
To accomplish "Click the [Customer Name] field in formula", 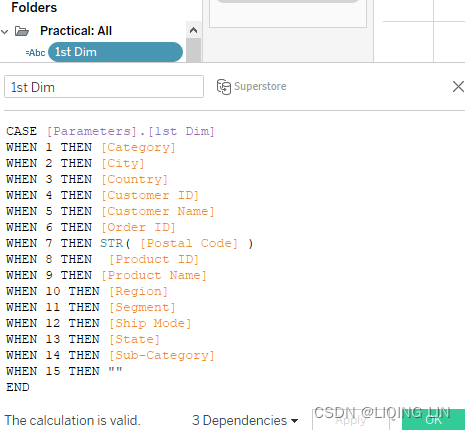I will (157, 211).
